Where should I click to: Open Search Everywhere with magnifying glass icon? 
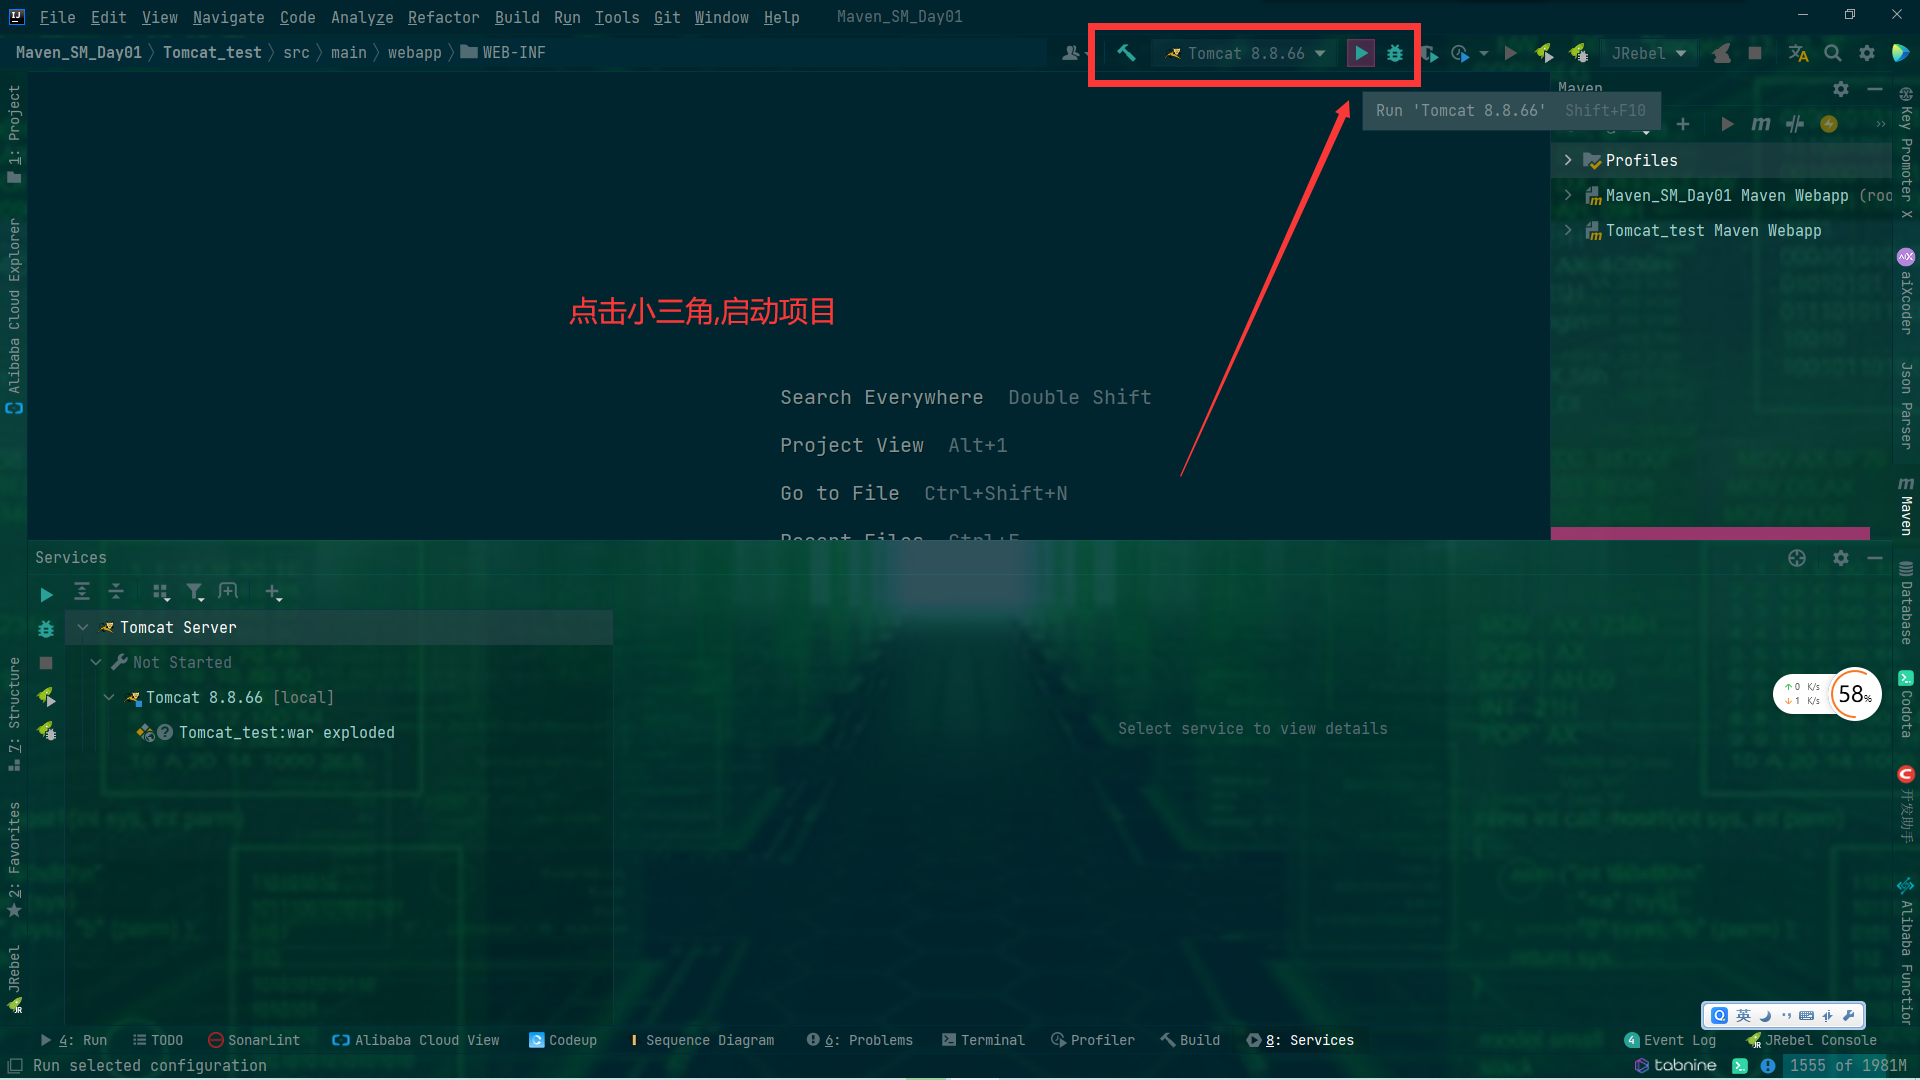point(1833,53)
